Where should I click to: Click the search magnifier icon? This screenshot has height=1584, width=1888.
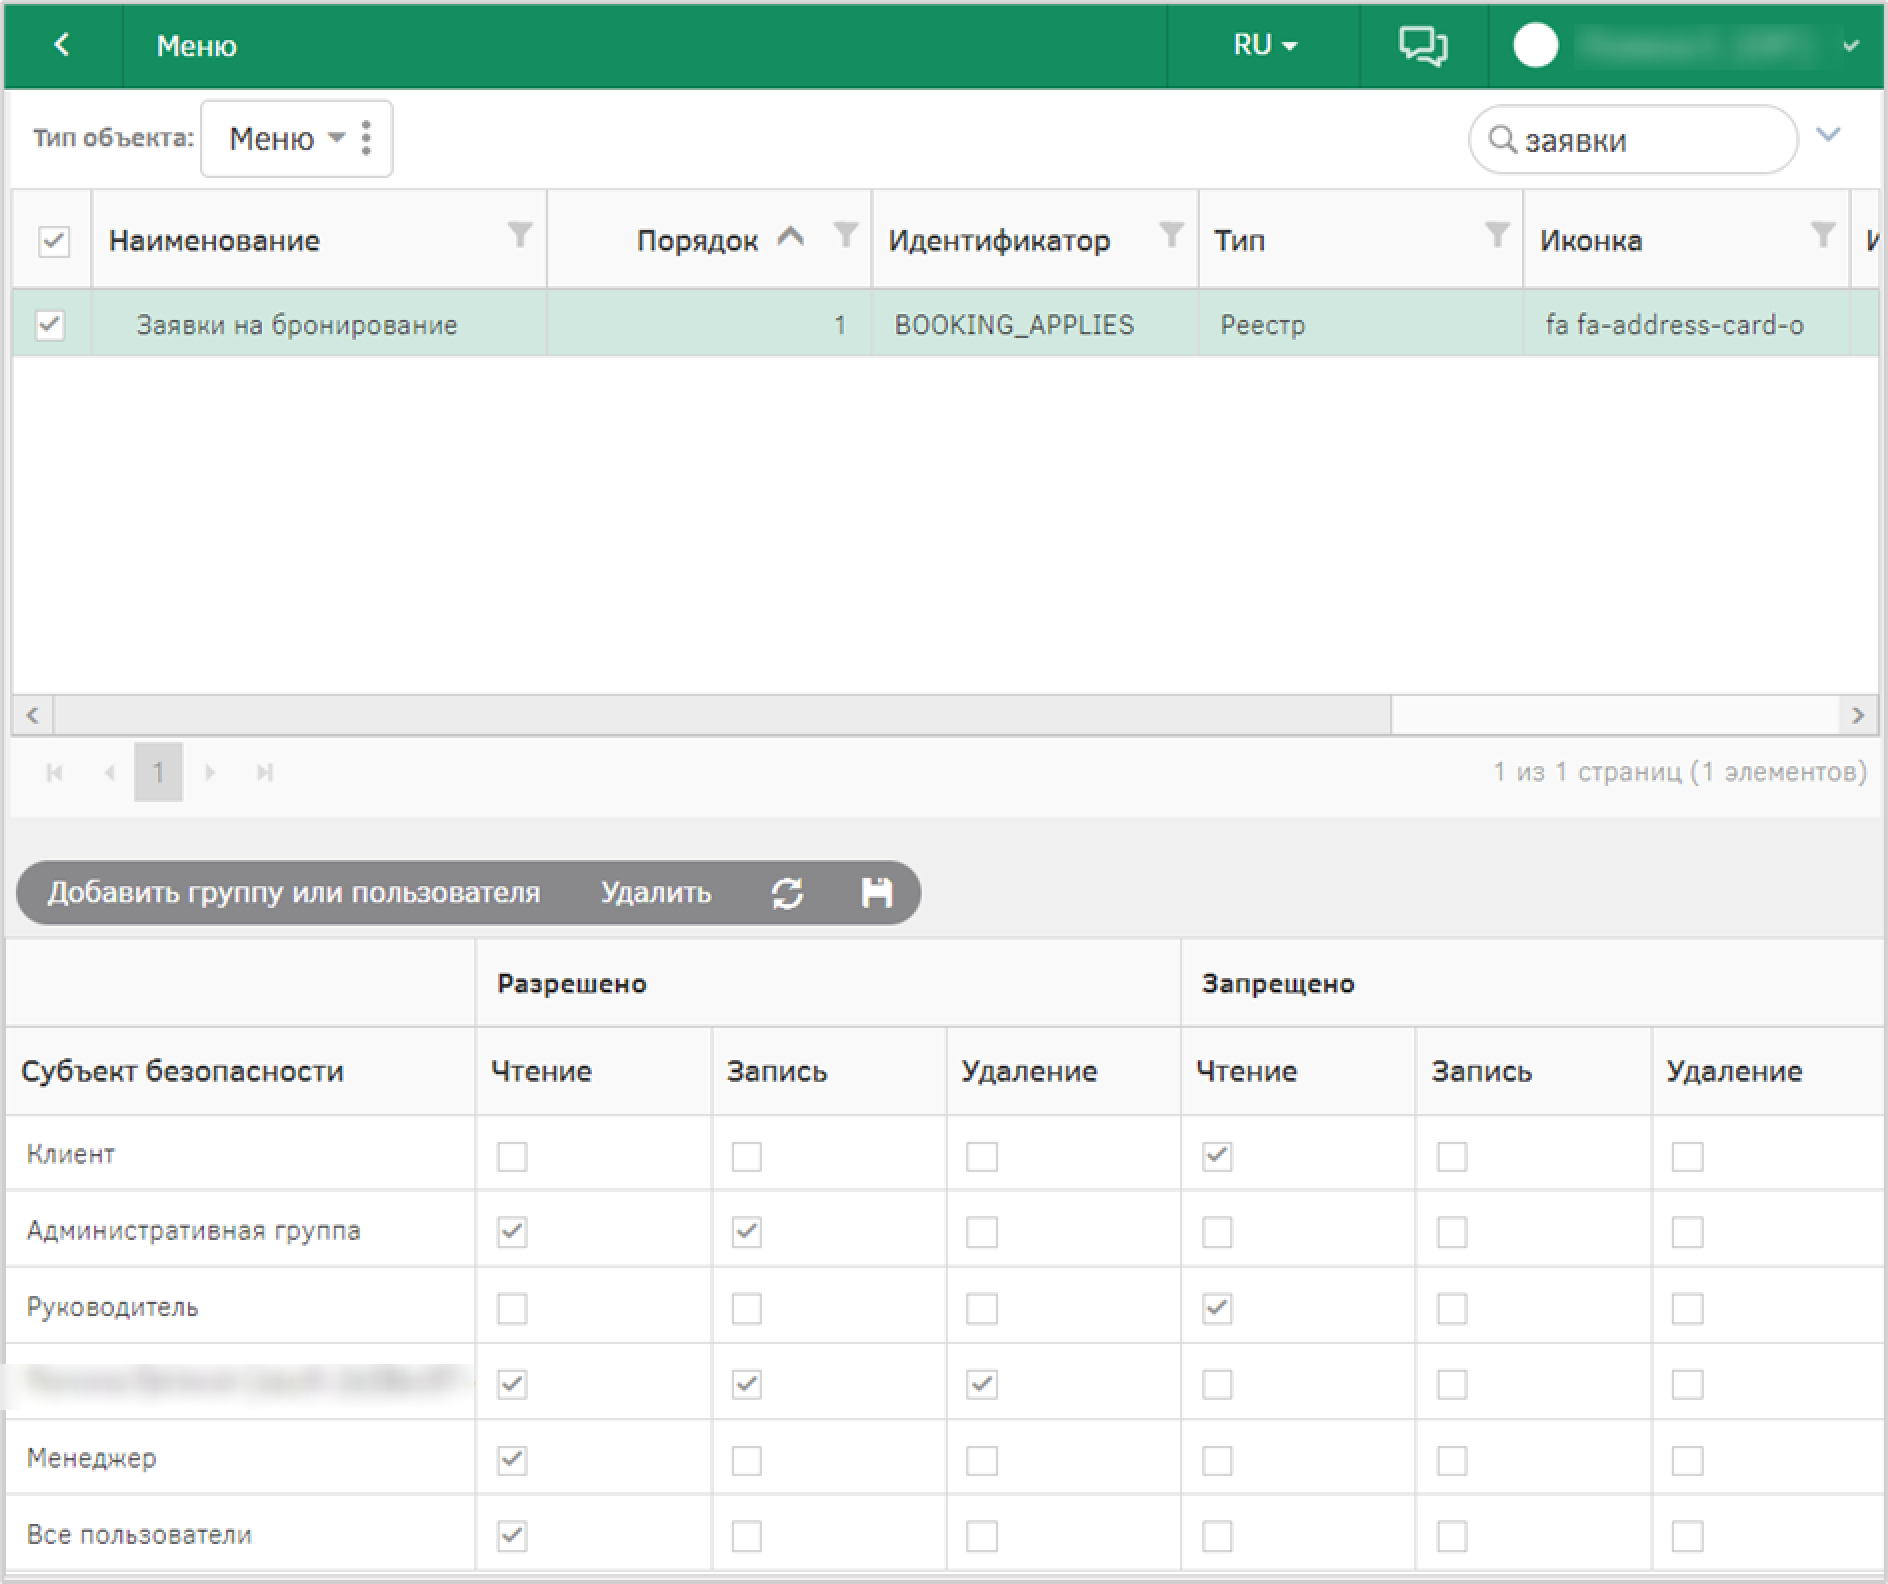point(1502,140)
